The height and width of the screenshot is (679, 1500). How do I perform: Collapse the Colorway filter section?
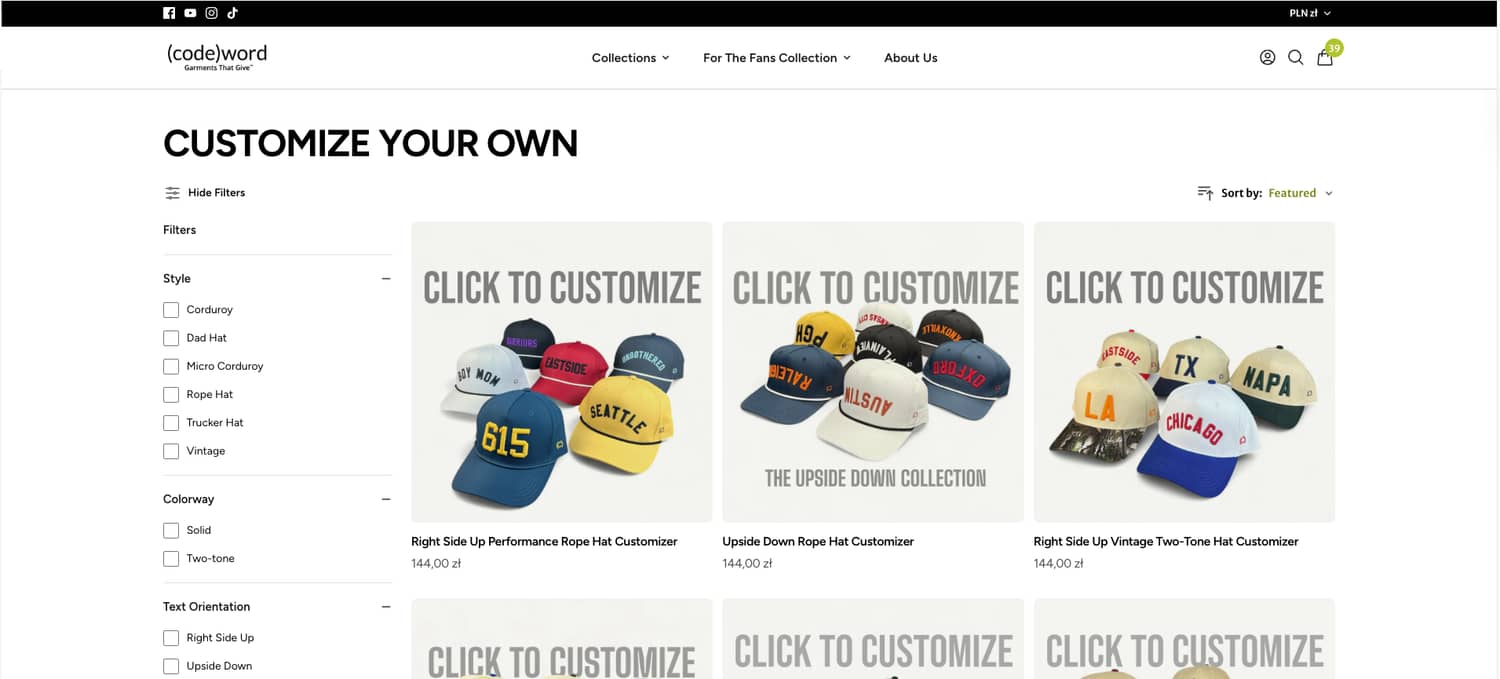point(386,499)
